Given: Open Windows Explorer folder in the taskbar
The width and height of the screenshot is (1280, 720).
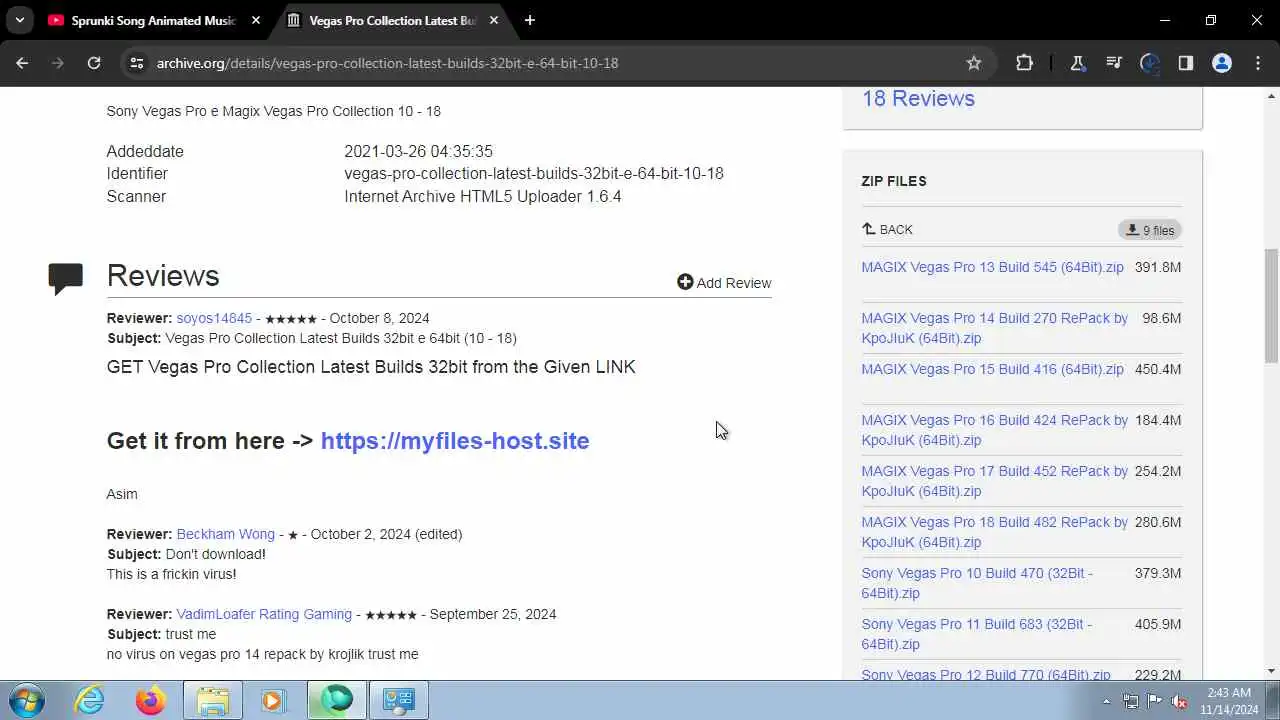Looking at the screenshot, I should click(x=213, y=700).
